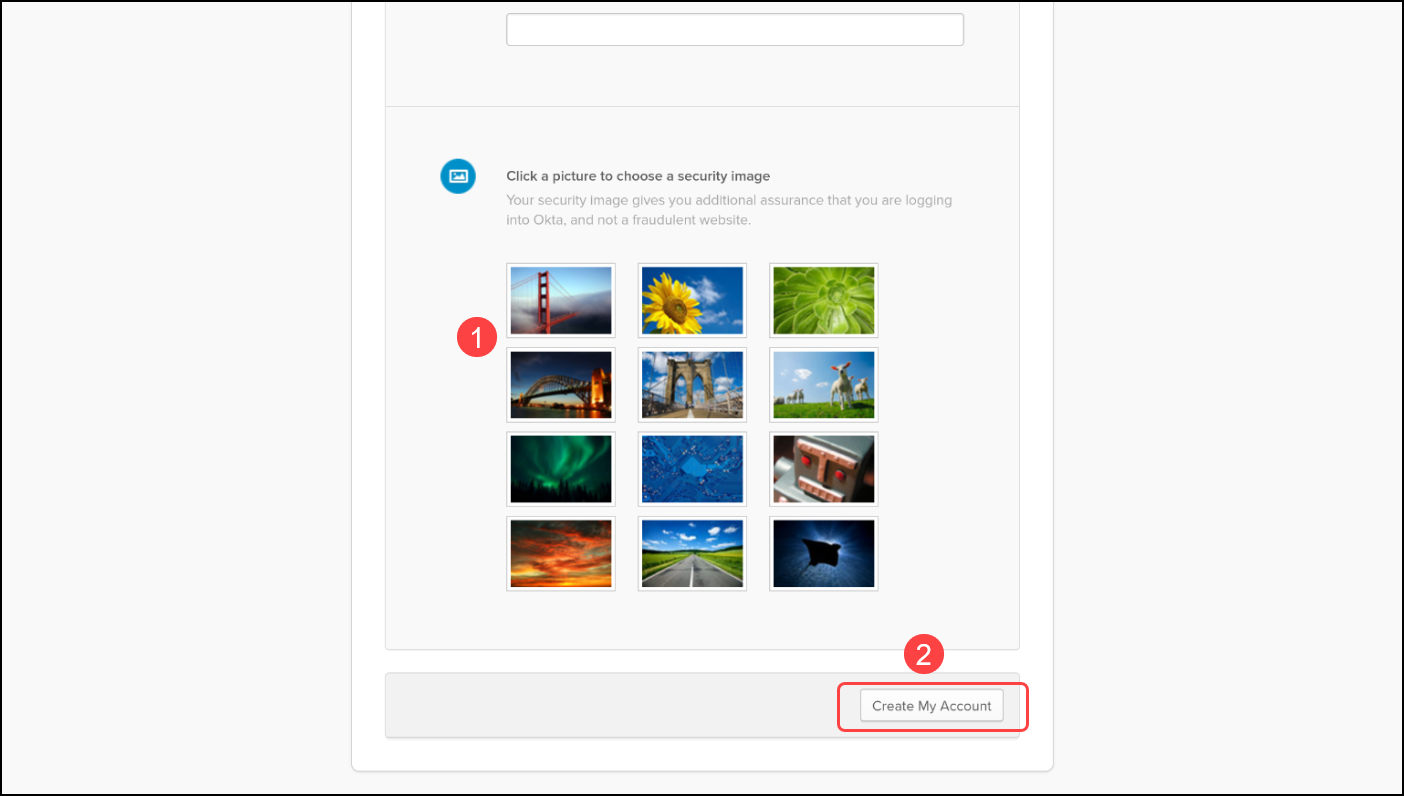Focus the empty text input field

tap(735, 29)
